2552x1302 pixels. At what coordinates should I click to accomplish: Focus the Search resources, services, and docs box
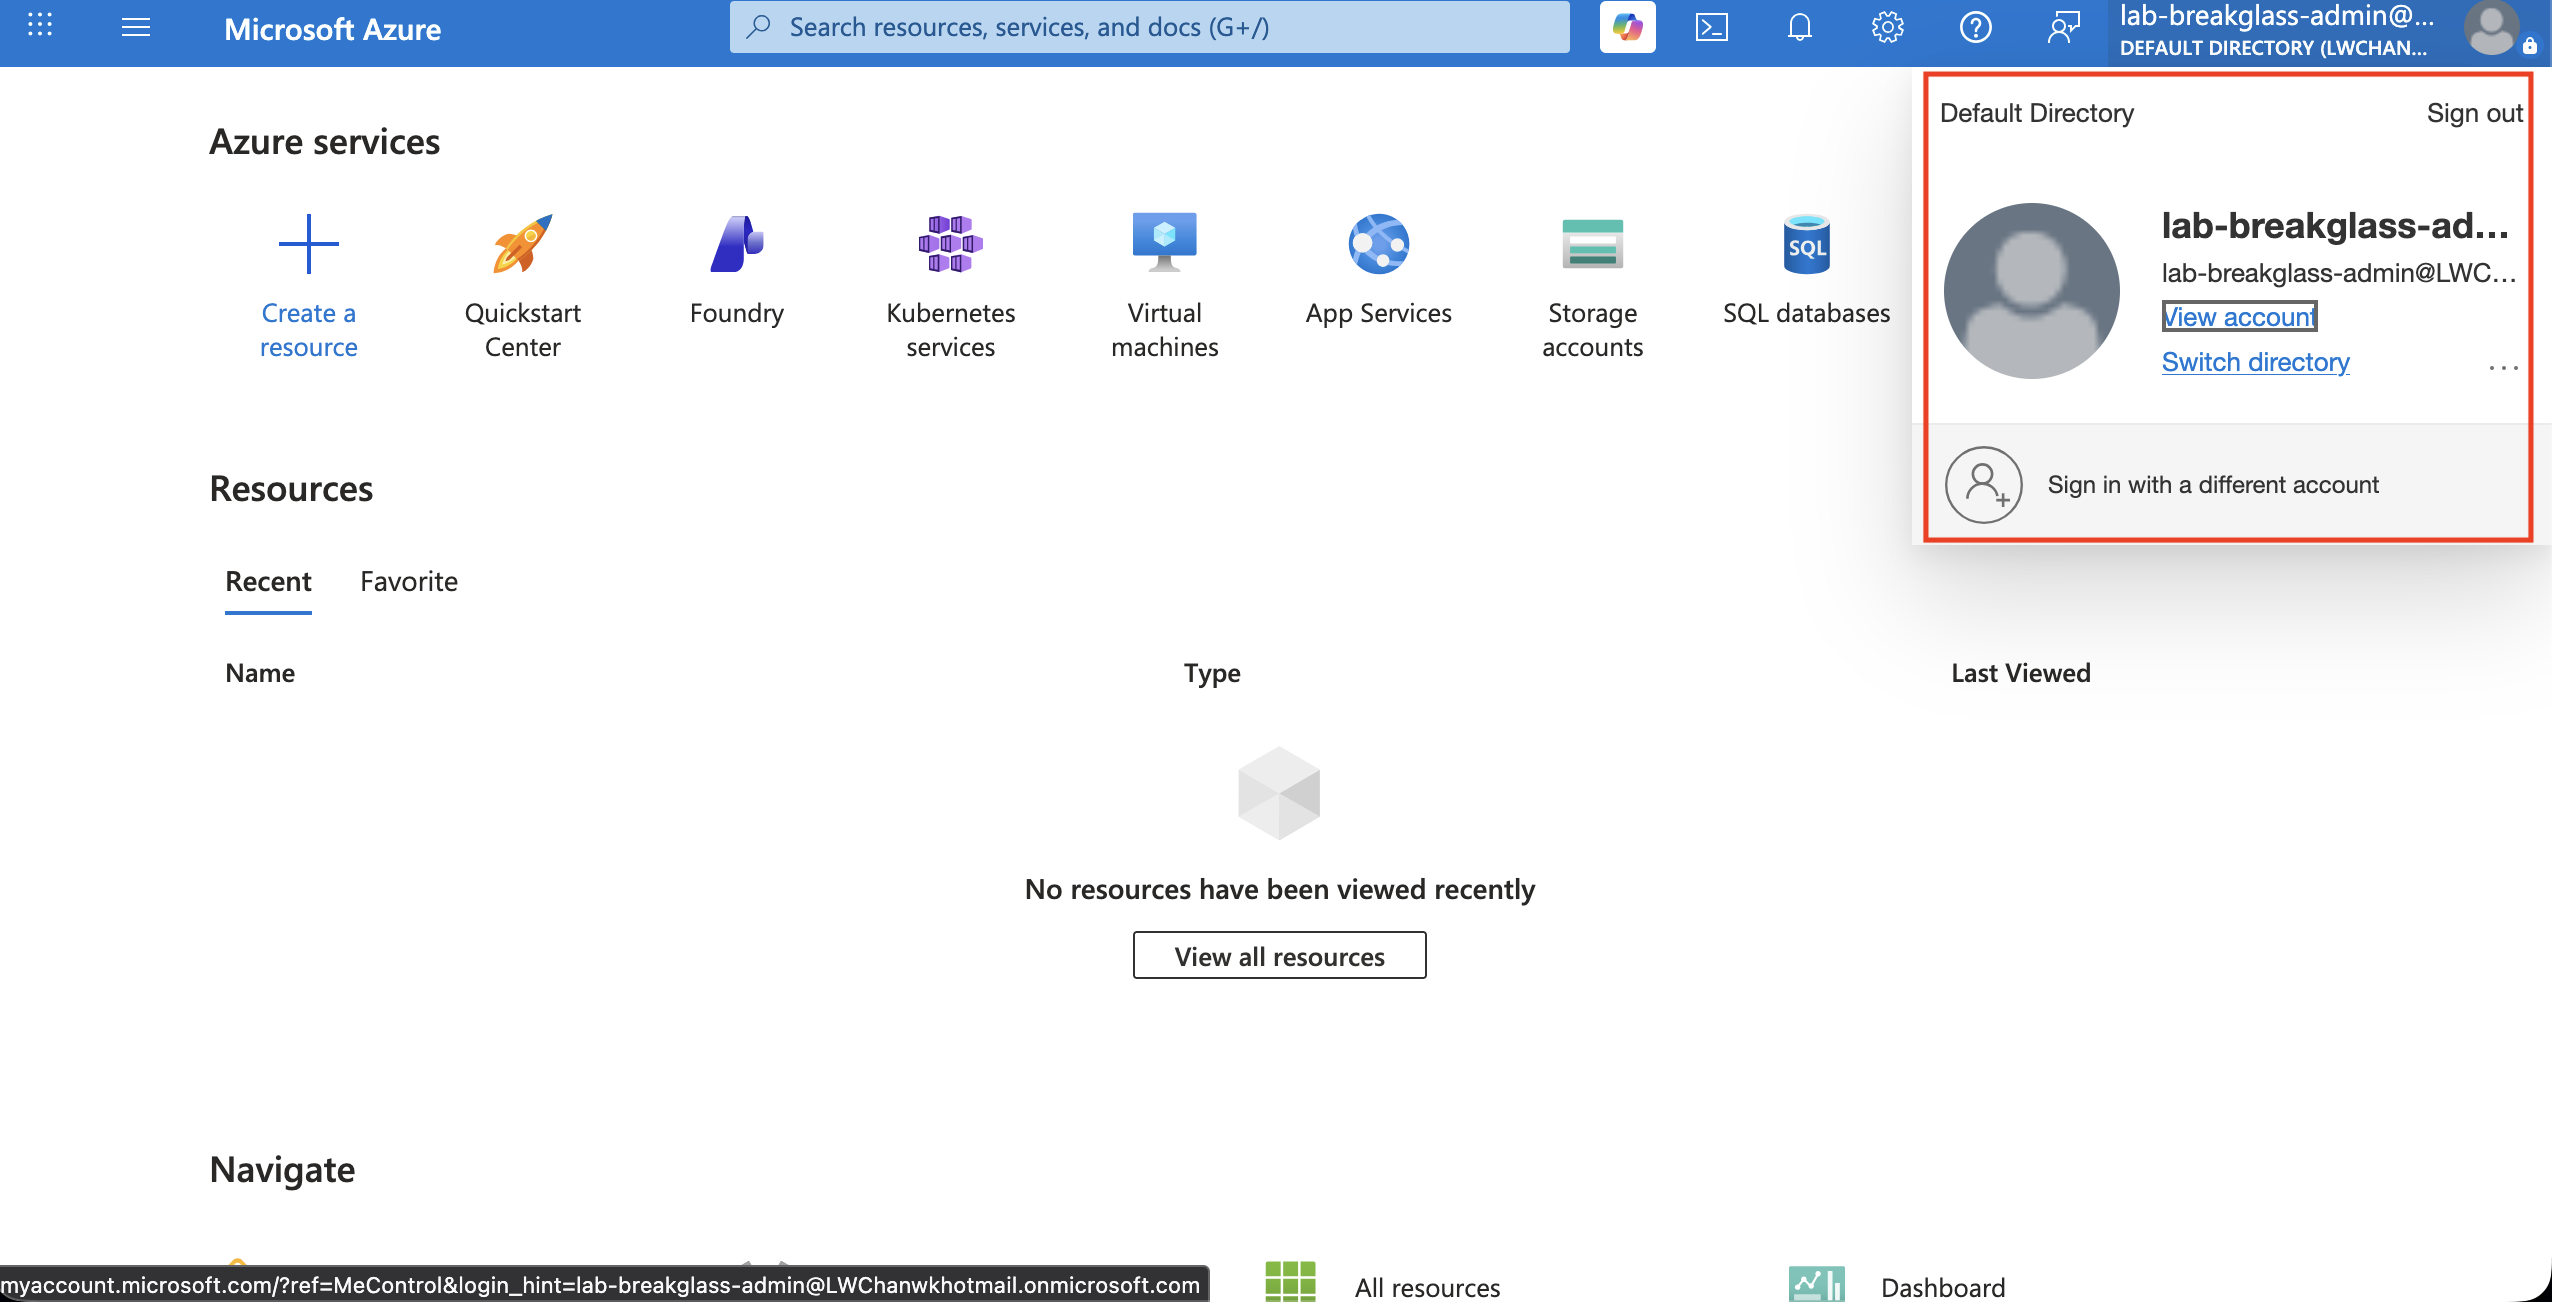click(x=1150, y=27)
